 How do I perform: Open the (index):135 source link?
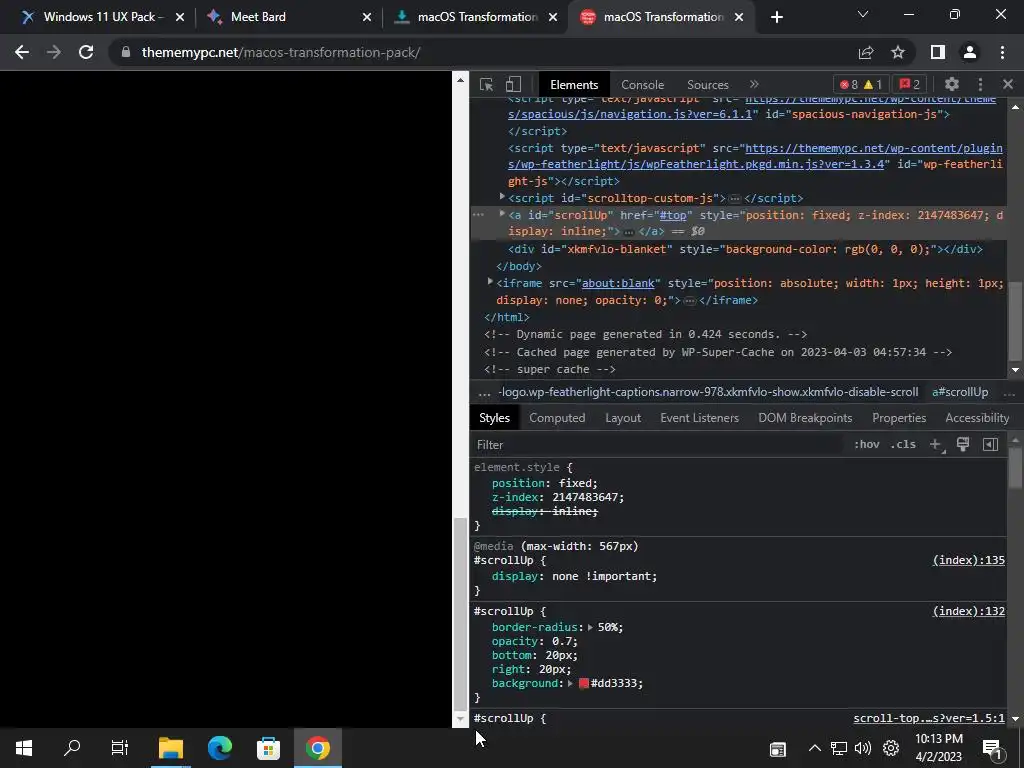click(x=968, y=560)
